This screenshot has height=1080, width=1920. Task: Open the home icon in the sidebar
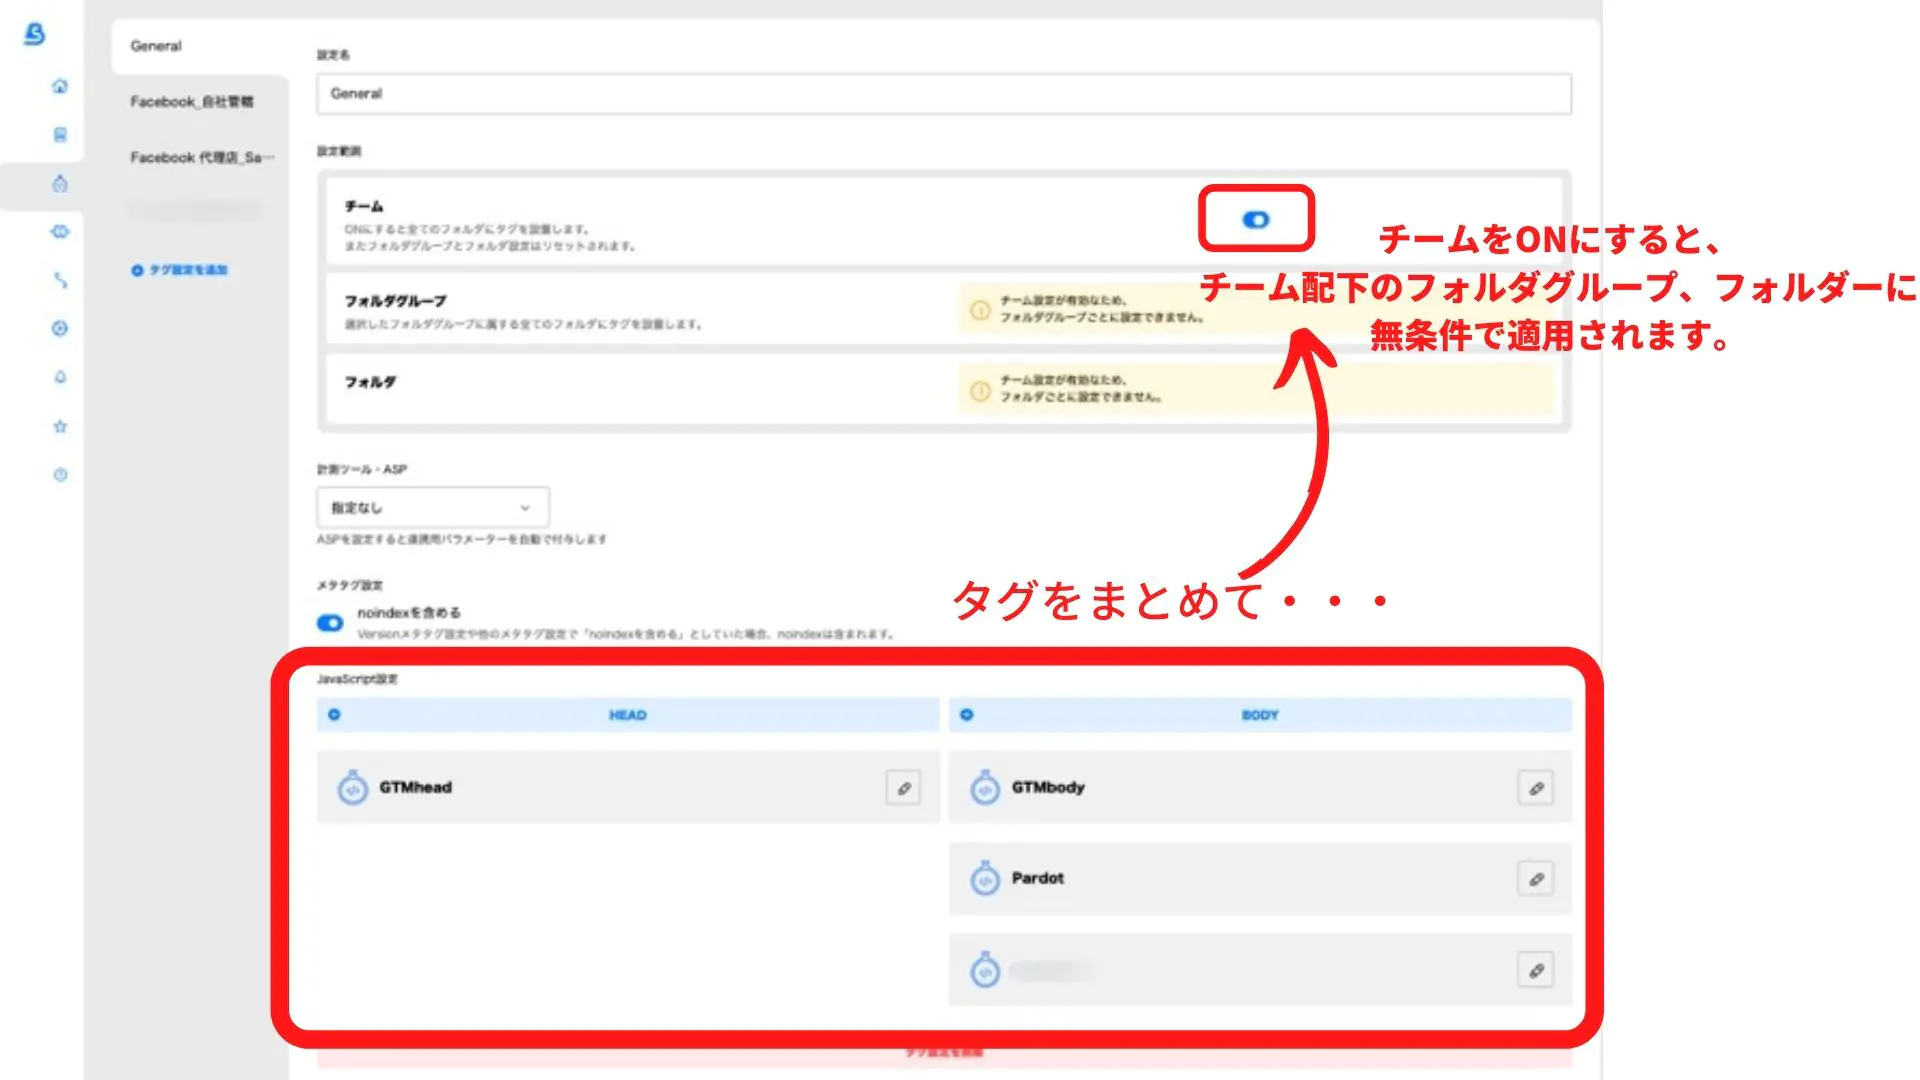60,86
